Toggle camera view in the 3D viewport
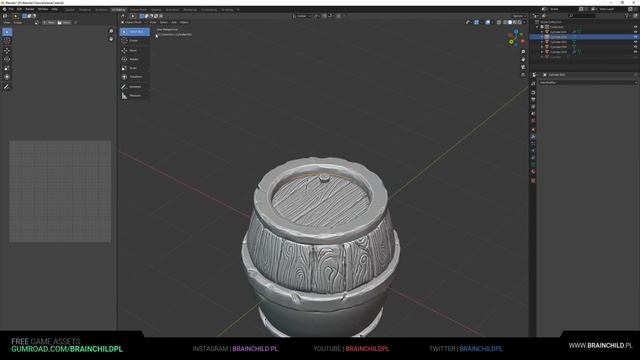Image resolution: width=640 pixels, height=360 pixels. tap(523, 67)
